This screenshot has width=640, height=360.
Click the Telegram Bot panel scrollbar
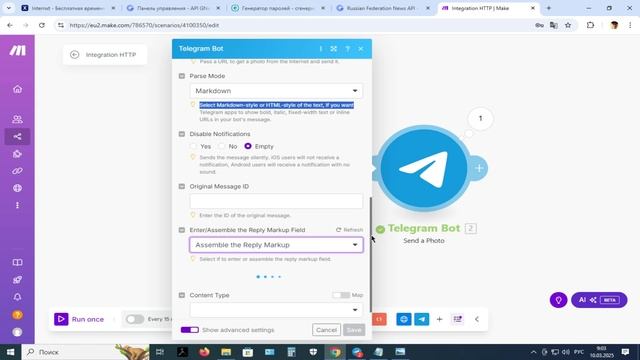371,255
